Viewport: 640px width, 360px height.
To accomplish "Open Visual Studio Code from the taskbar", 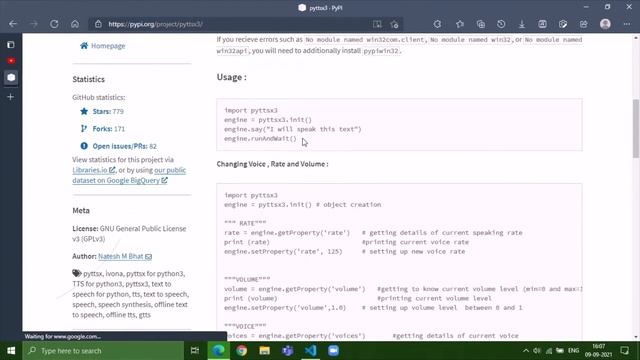I will [310, 351].
